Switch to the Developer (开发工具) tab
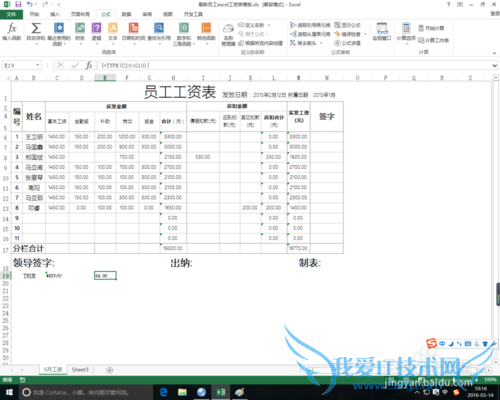Screen dimensions: 500x400 point(193,14)
